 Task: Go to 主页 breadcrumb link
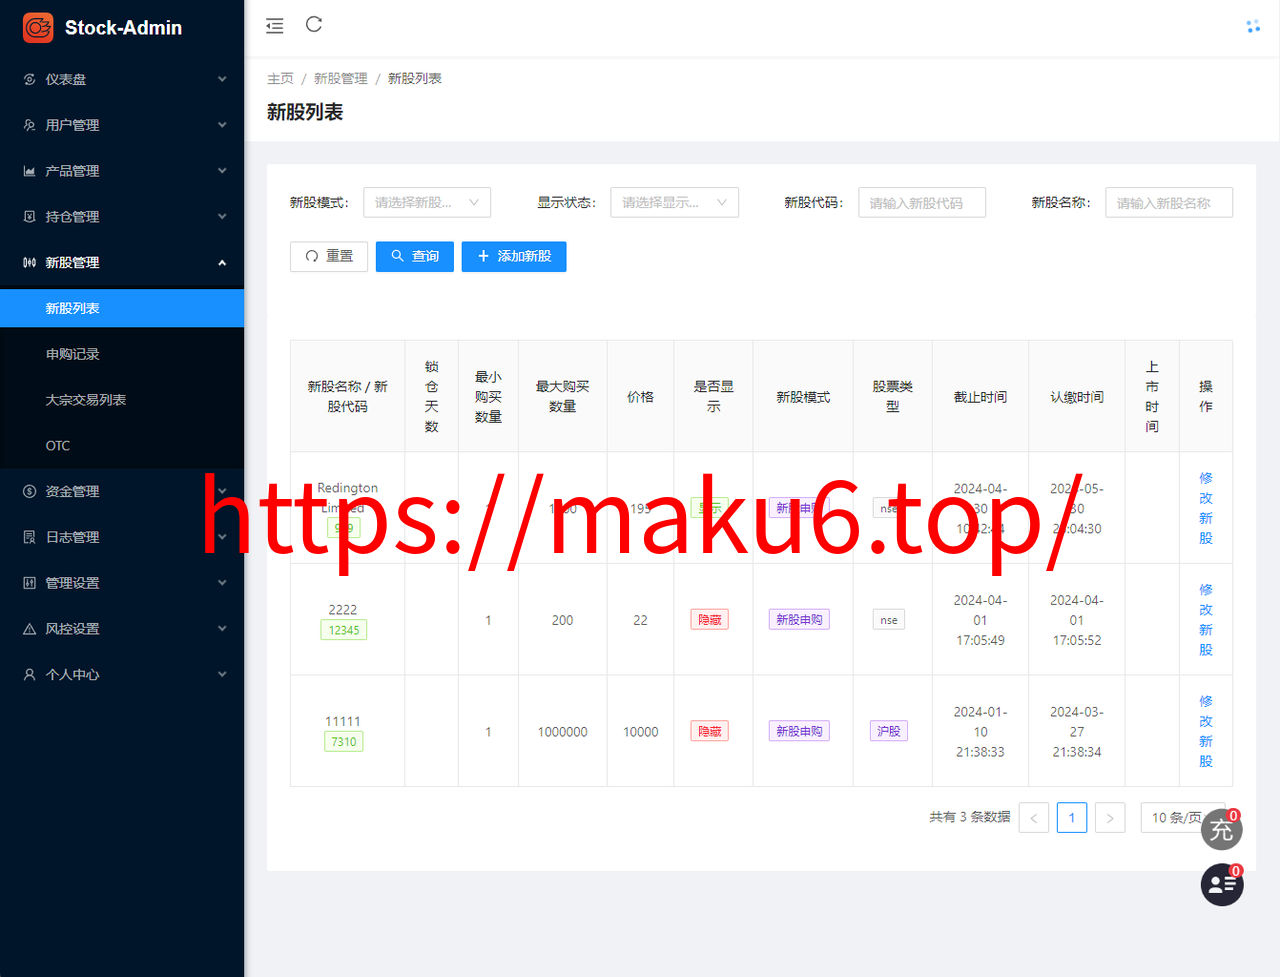(x=280, y=78)
